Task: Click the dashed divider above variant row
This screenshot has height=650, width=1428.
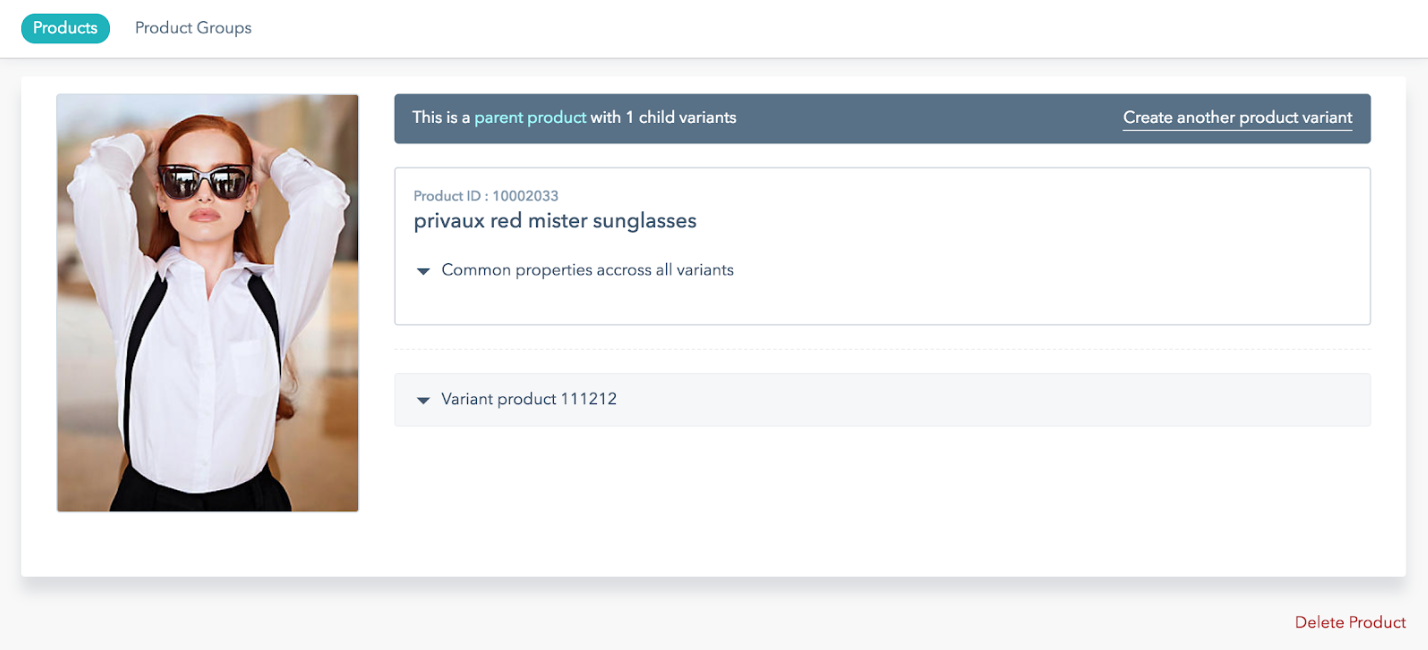Action: pos(882,349)
